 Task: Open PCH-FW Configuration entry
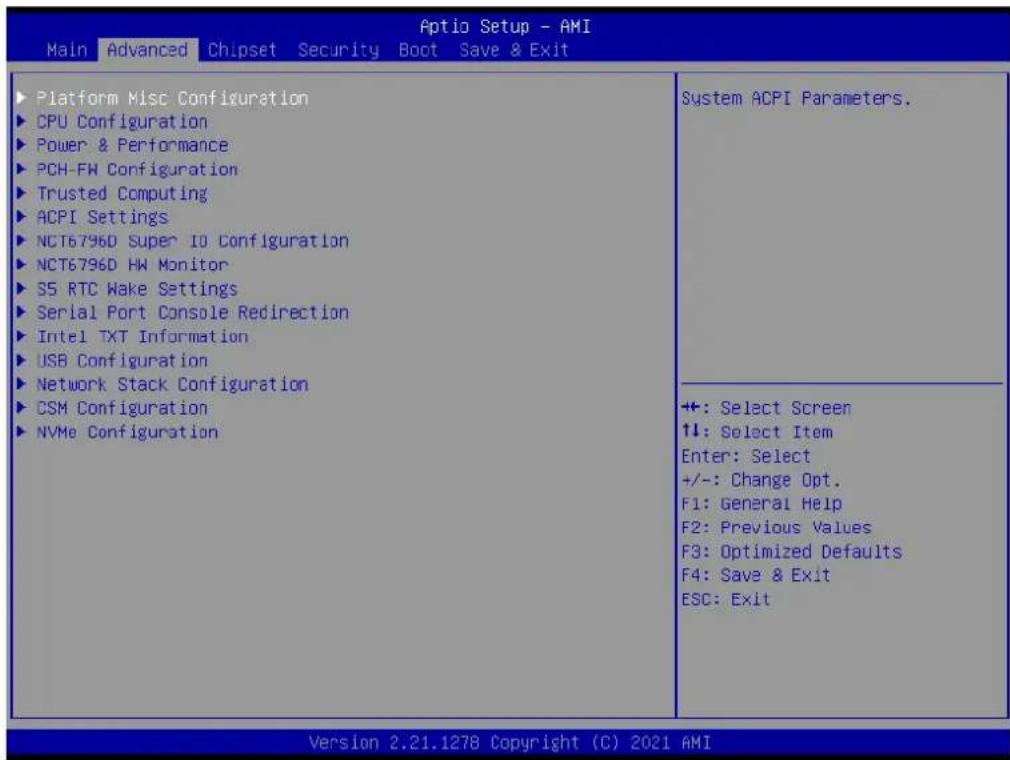pos(137,169)
